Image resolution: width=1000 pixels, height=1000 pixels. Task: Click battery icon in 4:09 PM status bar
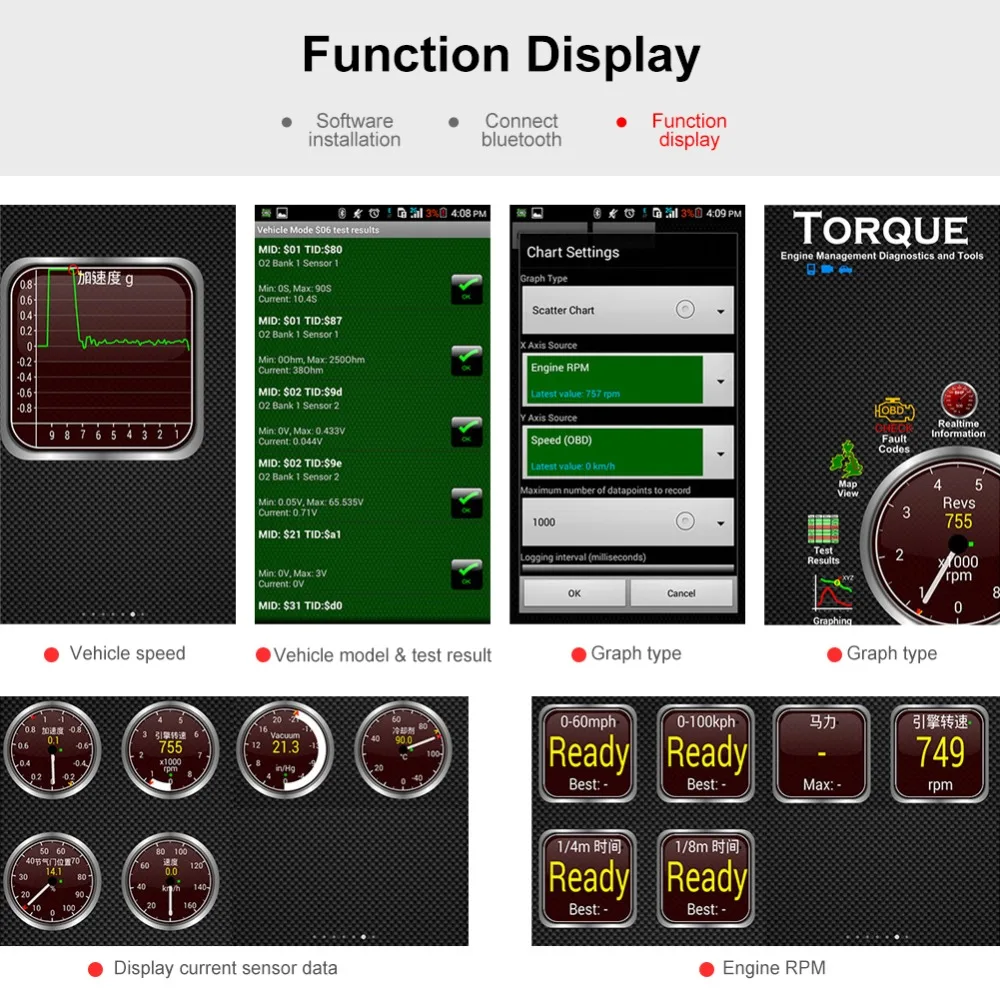698,213
